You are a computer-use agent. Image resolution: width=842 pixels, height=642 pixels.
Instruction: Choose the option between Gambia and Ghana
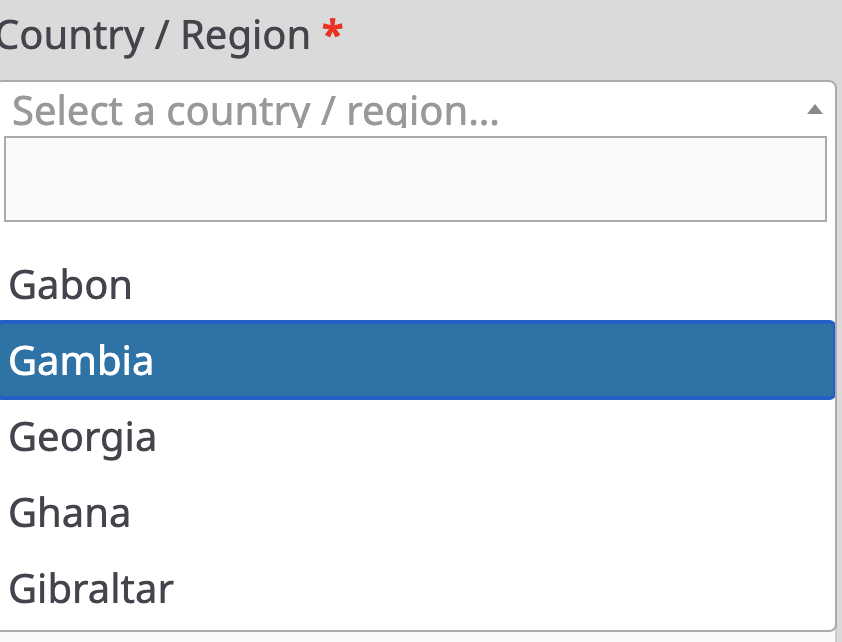(x=83, y=437)
